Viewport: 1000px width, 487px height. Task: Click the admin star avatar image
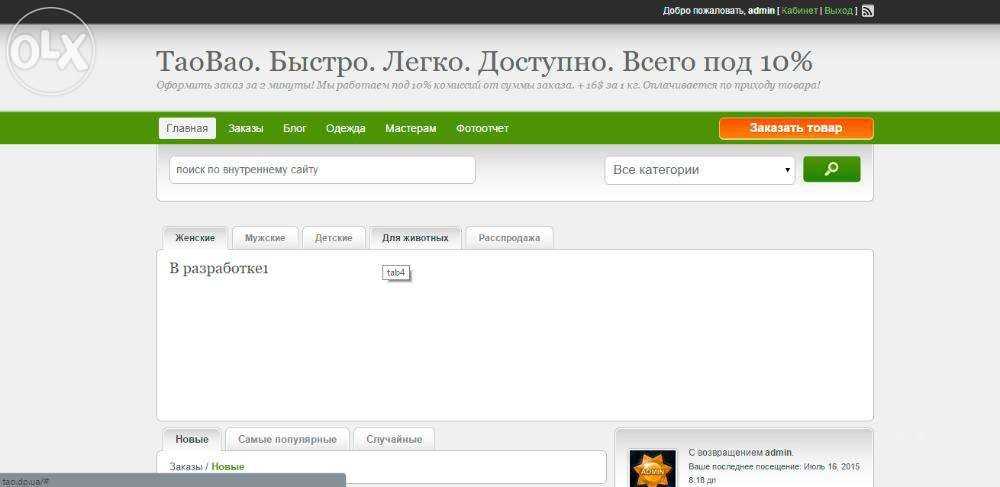(652, 469)
